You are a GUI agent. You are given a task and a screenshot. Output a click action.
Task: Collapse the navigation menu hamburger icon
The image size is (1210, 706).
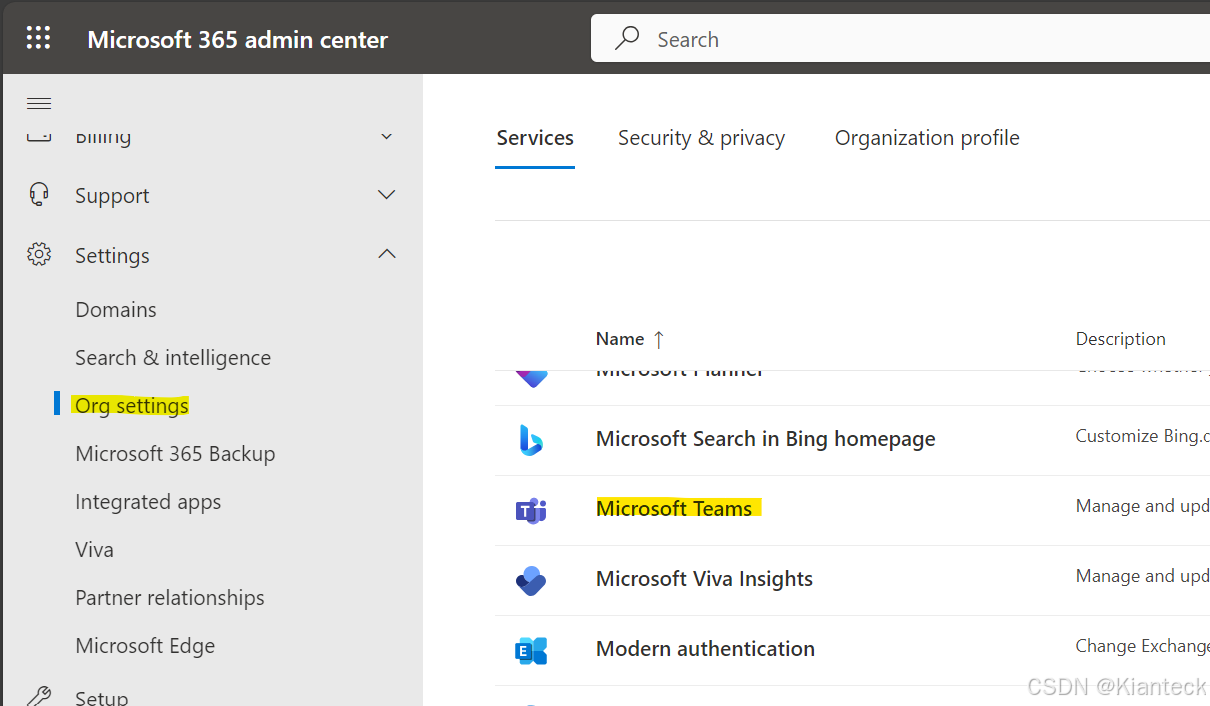(39, 104)
